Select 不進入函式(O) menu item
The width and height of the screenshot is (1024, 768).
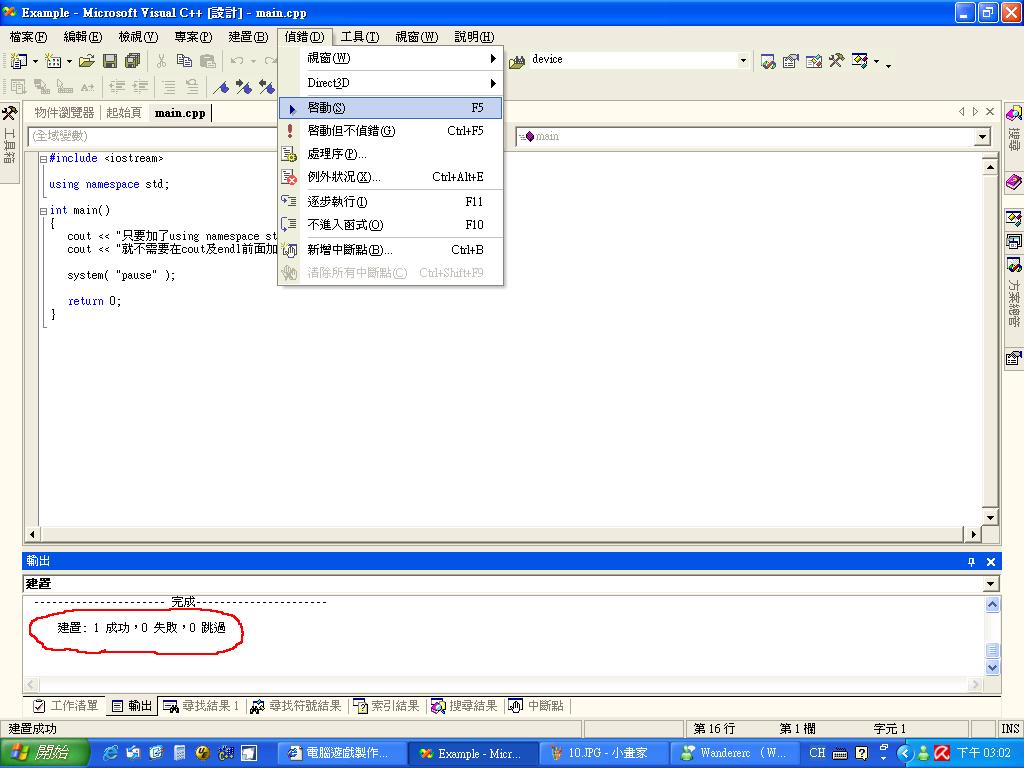point(391,225)
